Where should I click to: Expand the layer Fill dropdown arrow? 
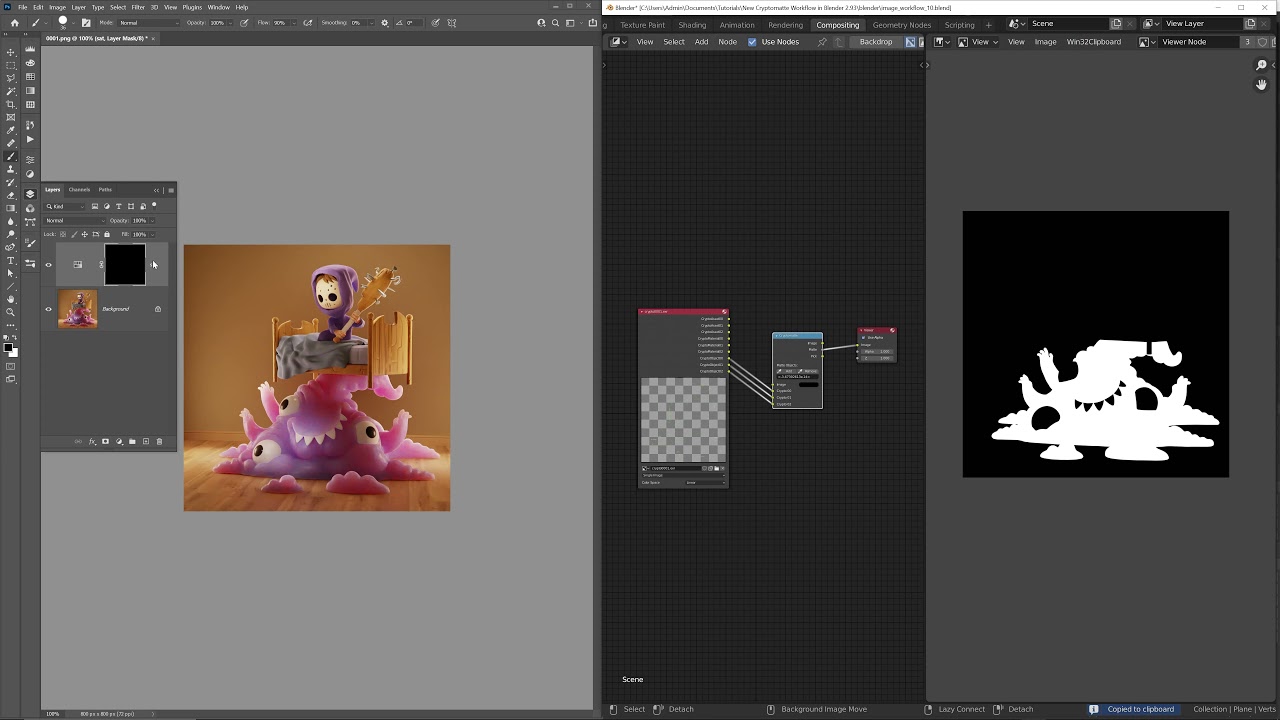coord(152,234)
